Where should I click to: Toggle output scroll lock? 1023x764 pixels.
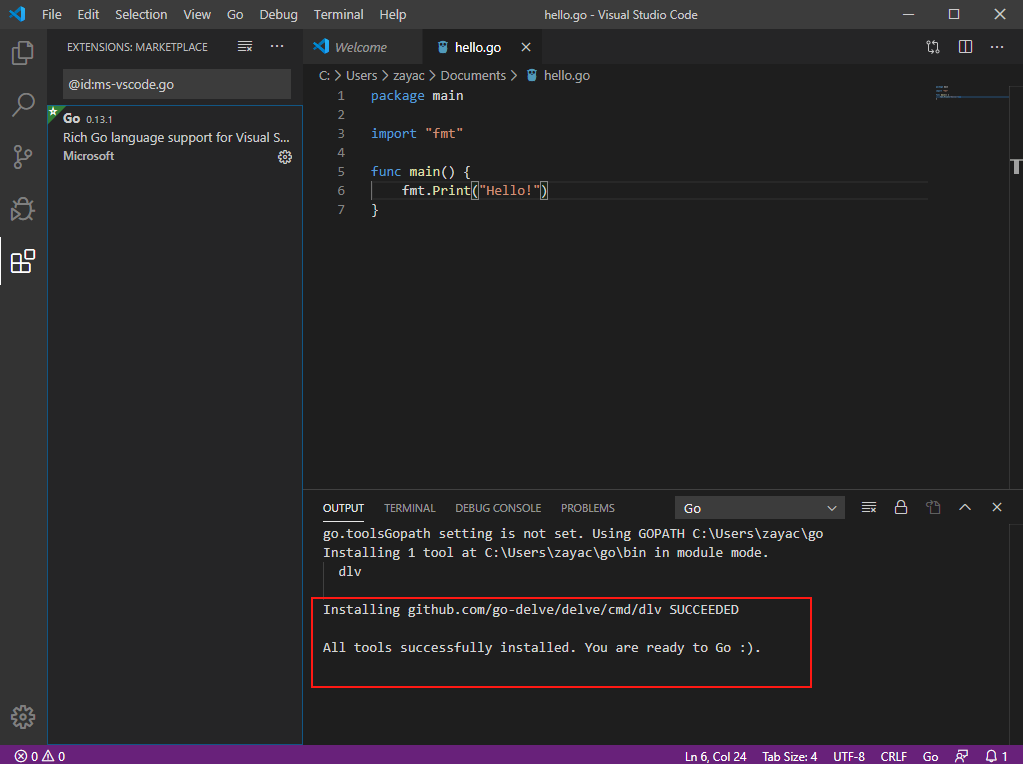tap(901, 508)
